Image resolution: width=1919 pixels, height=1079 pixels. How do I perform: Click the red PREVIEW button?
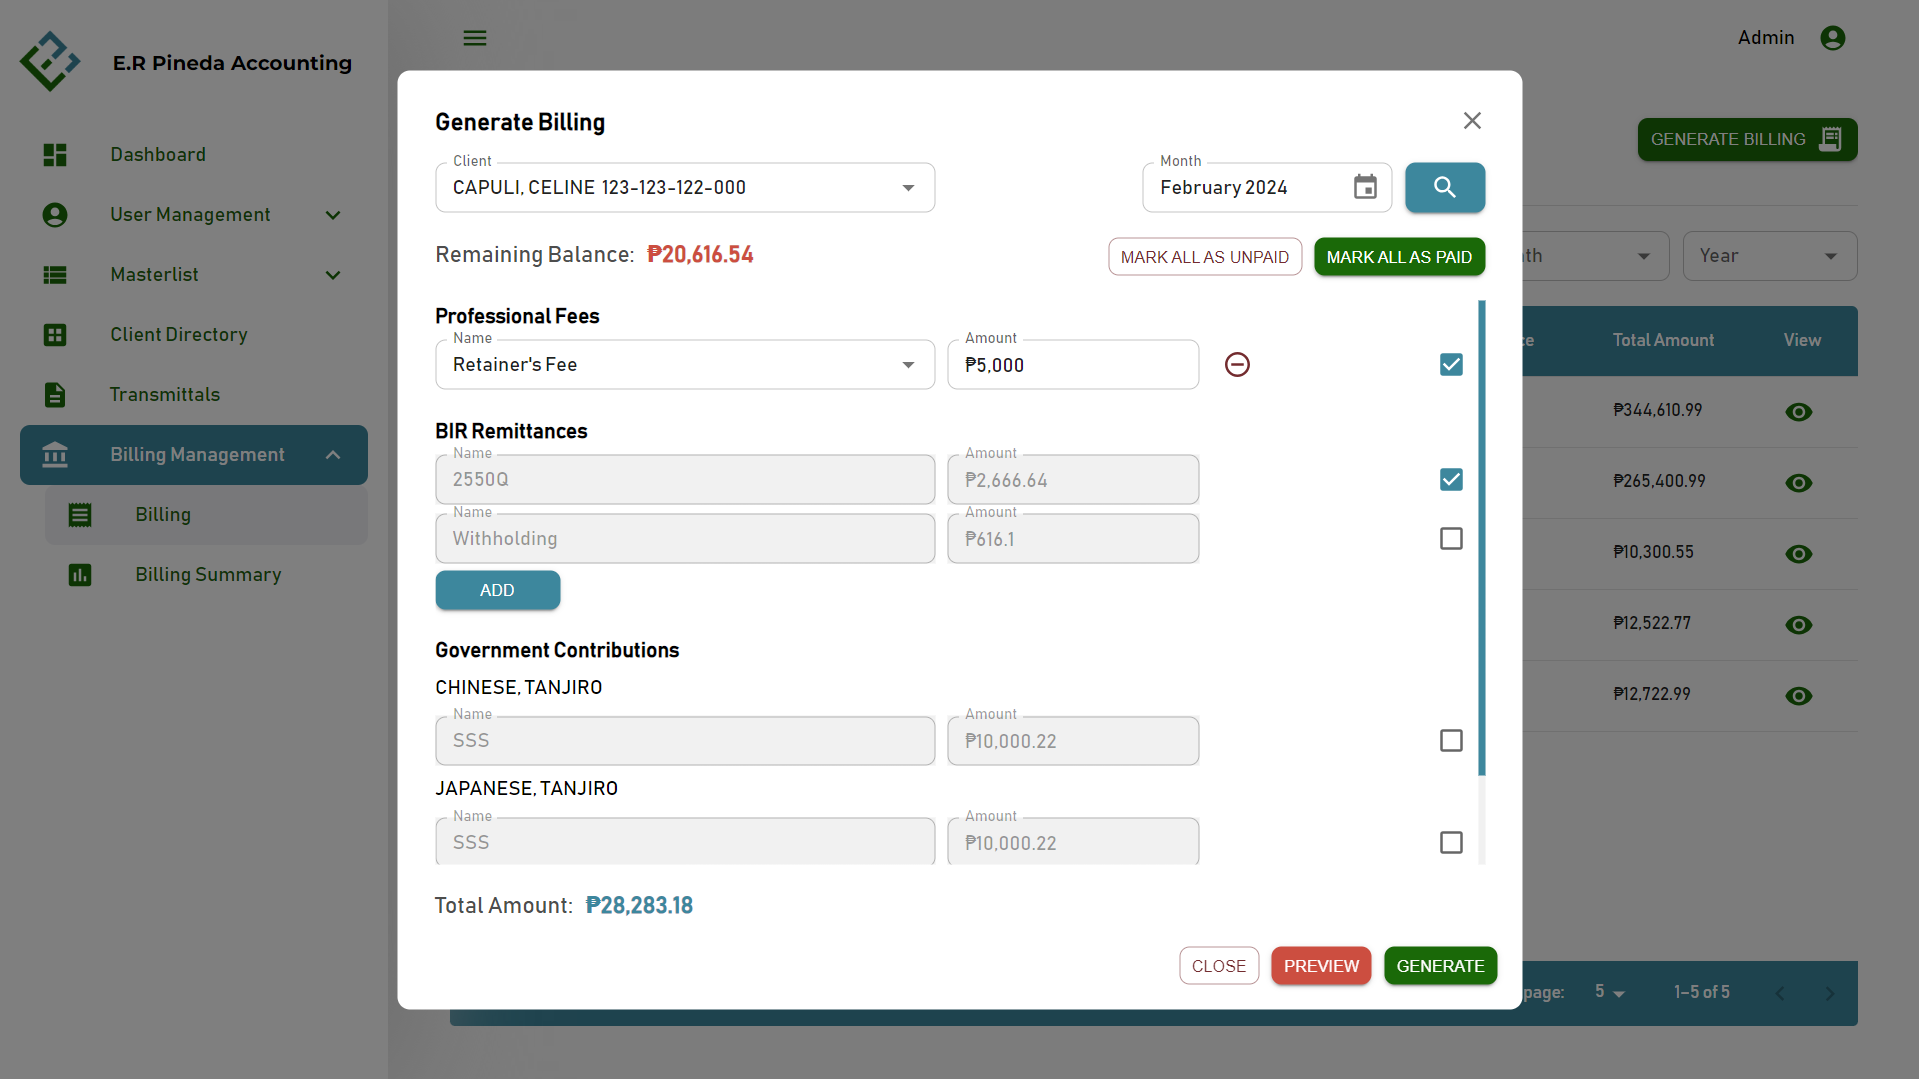[x=1320, y=966]
